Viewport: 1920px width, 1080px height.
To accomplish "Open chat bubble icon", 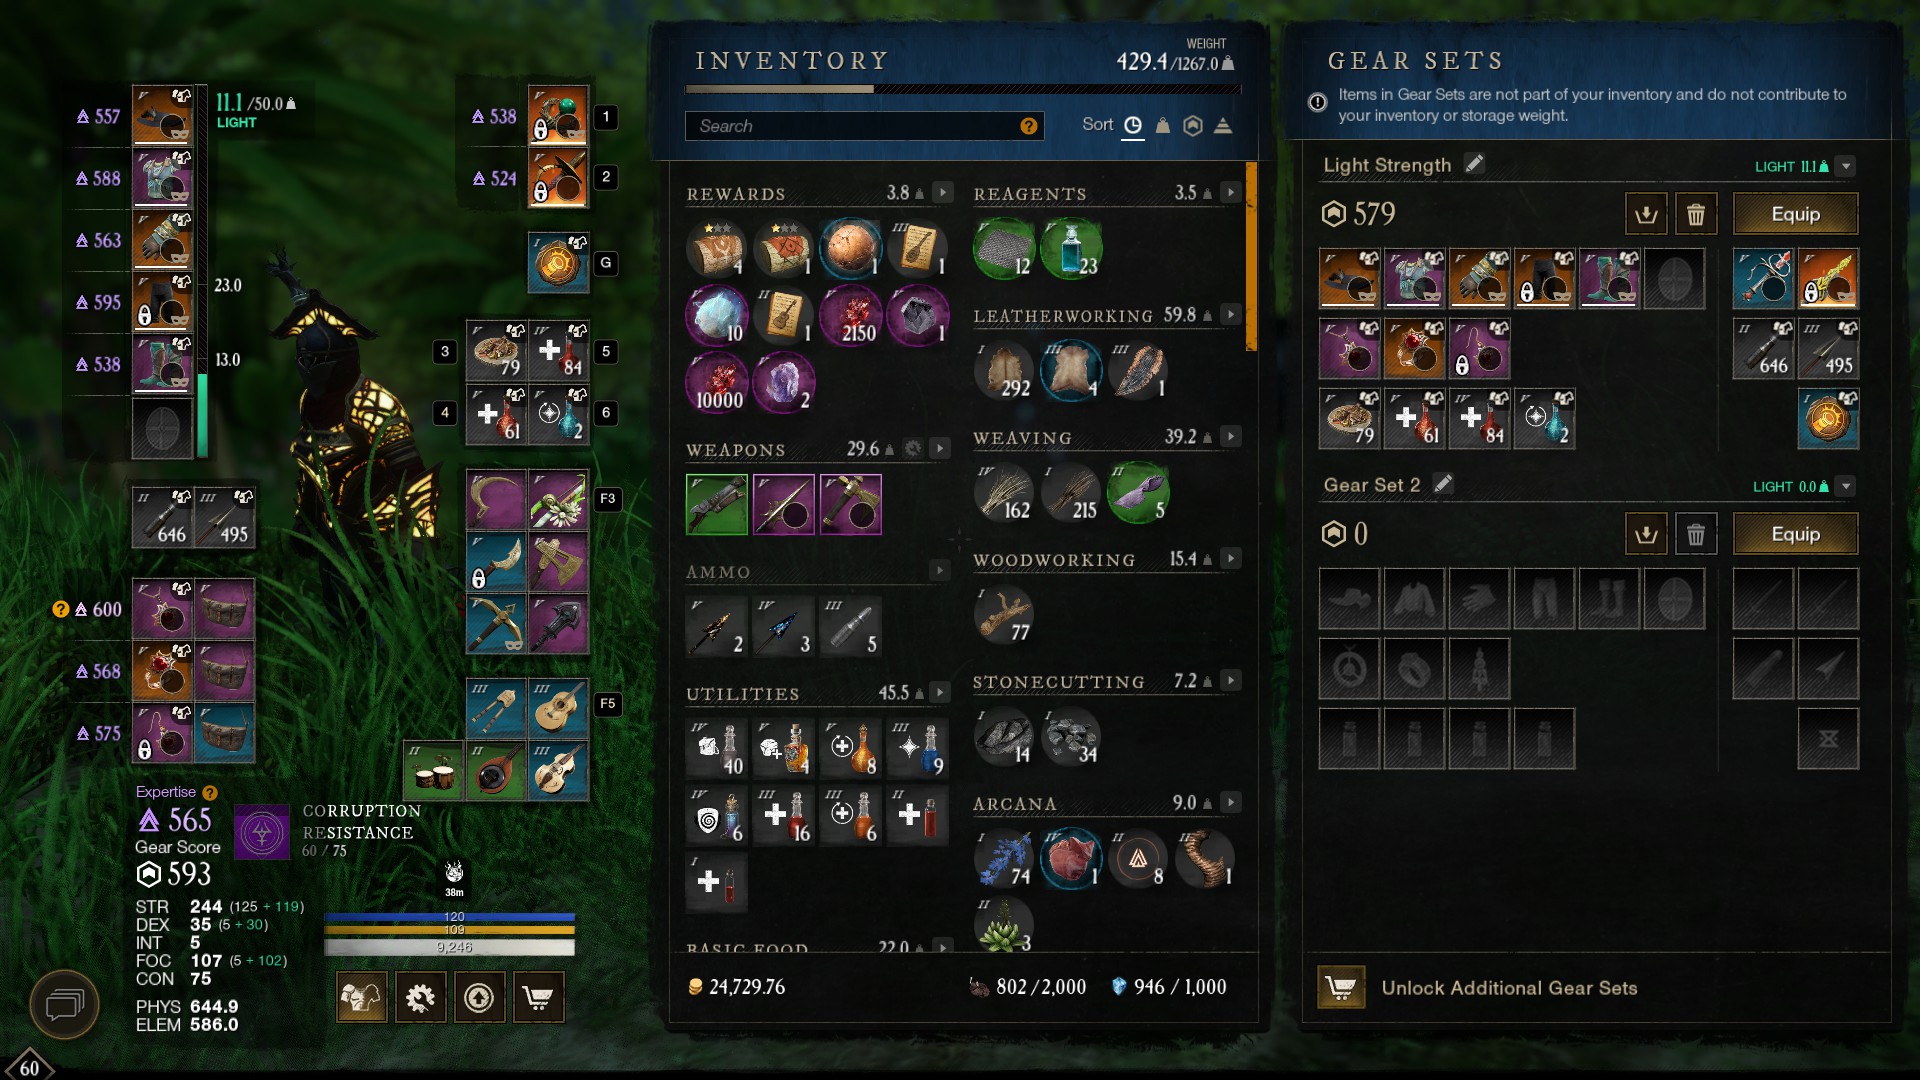I will (65, 1003).
